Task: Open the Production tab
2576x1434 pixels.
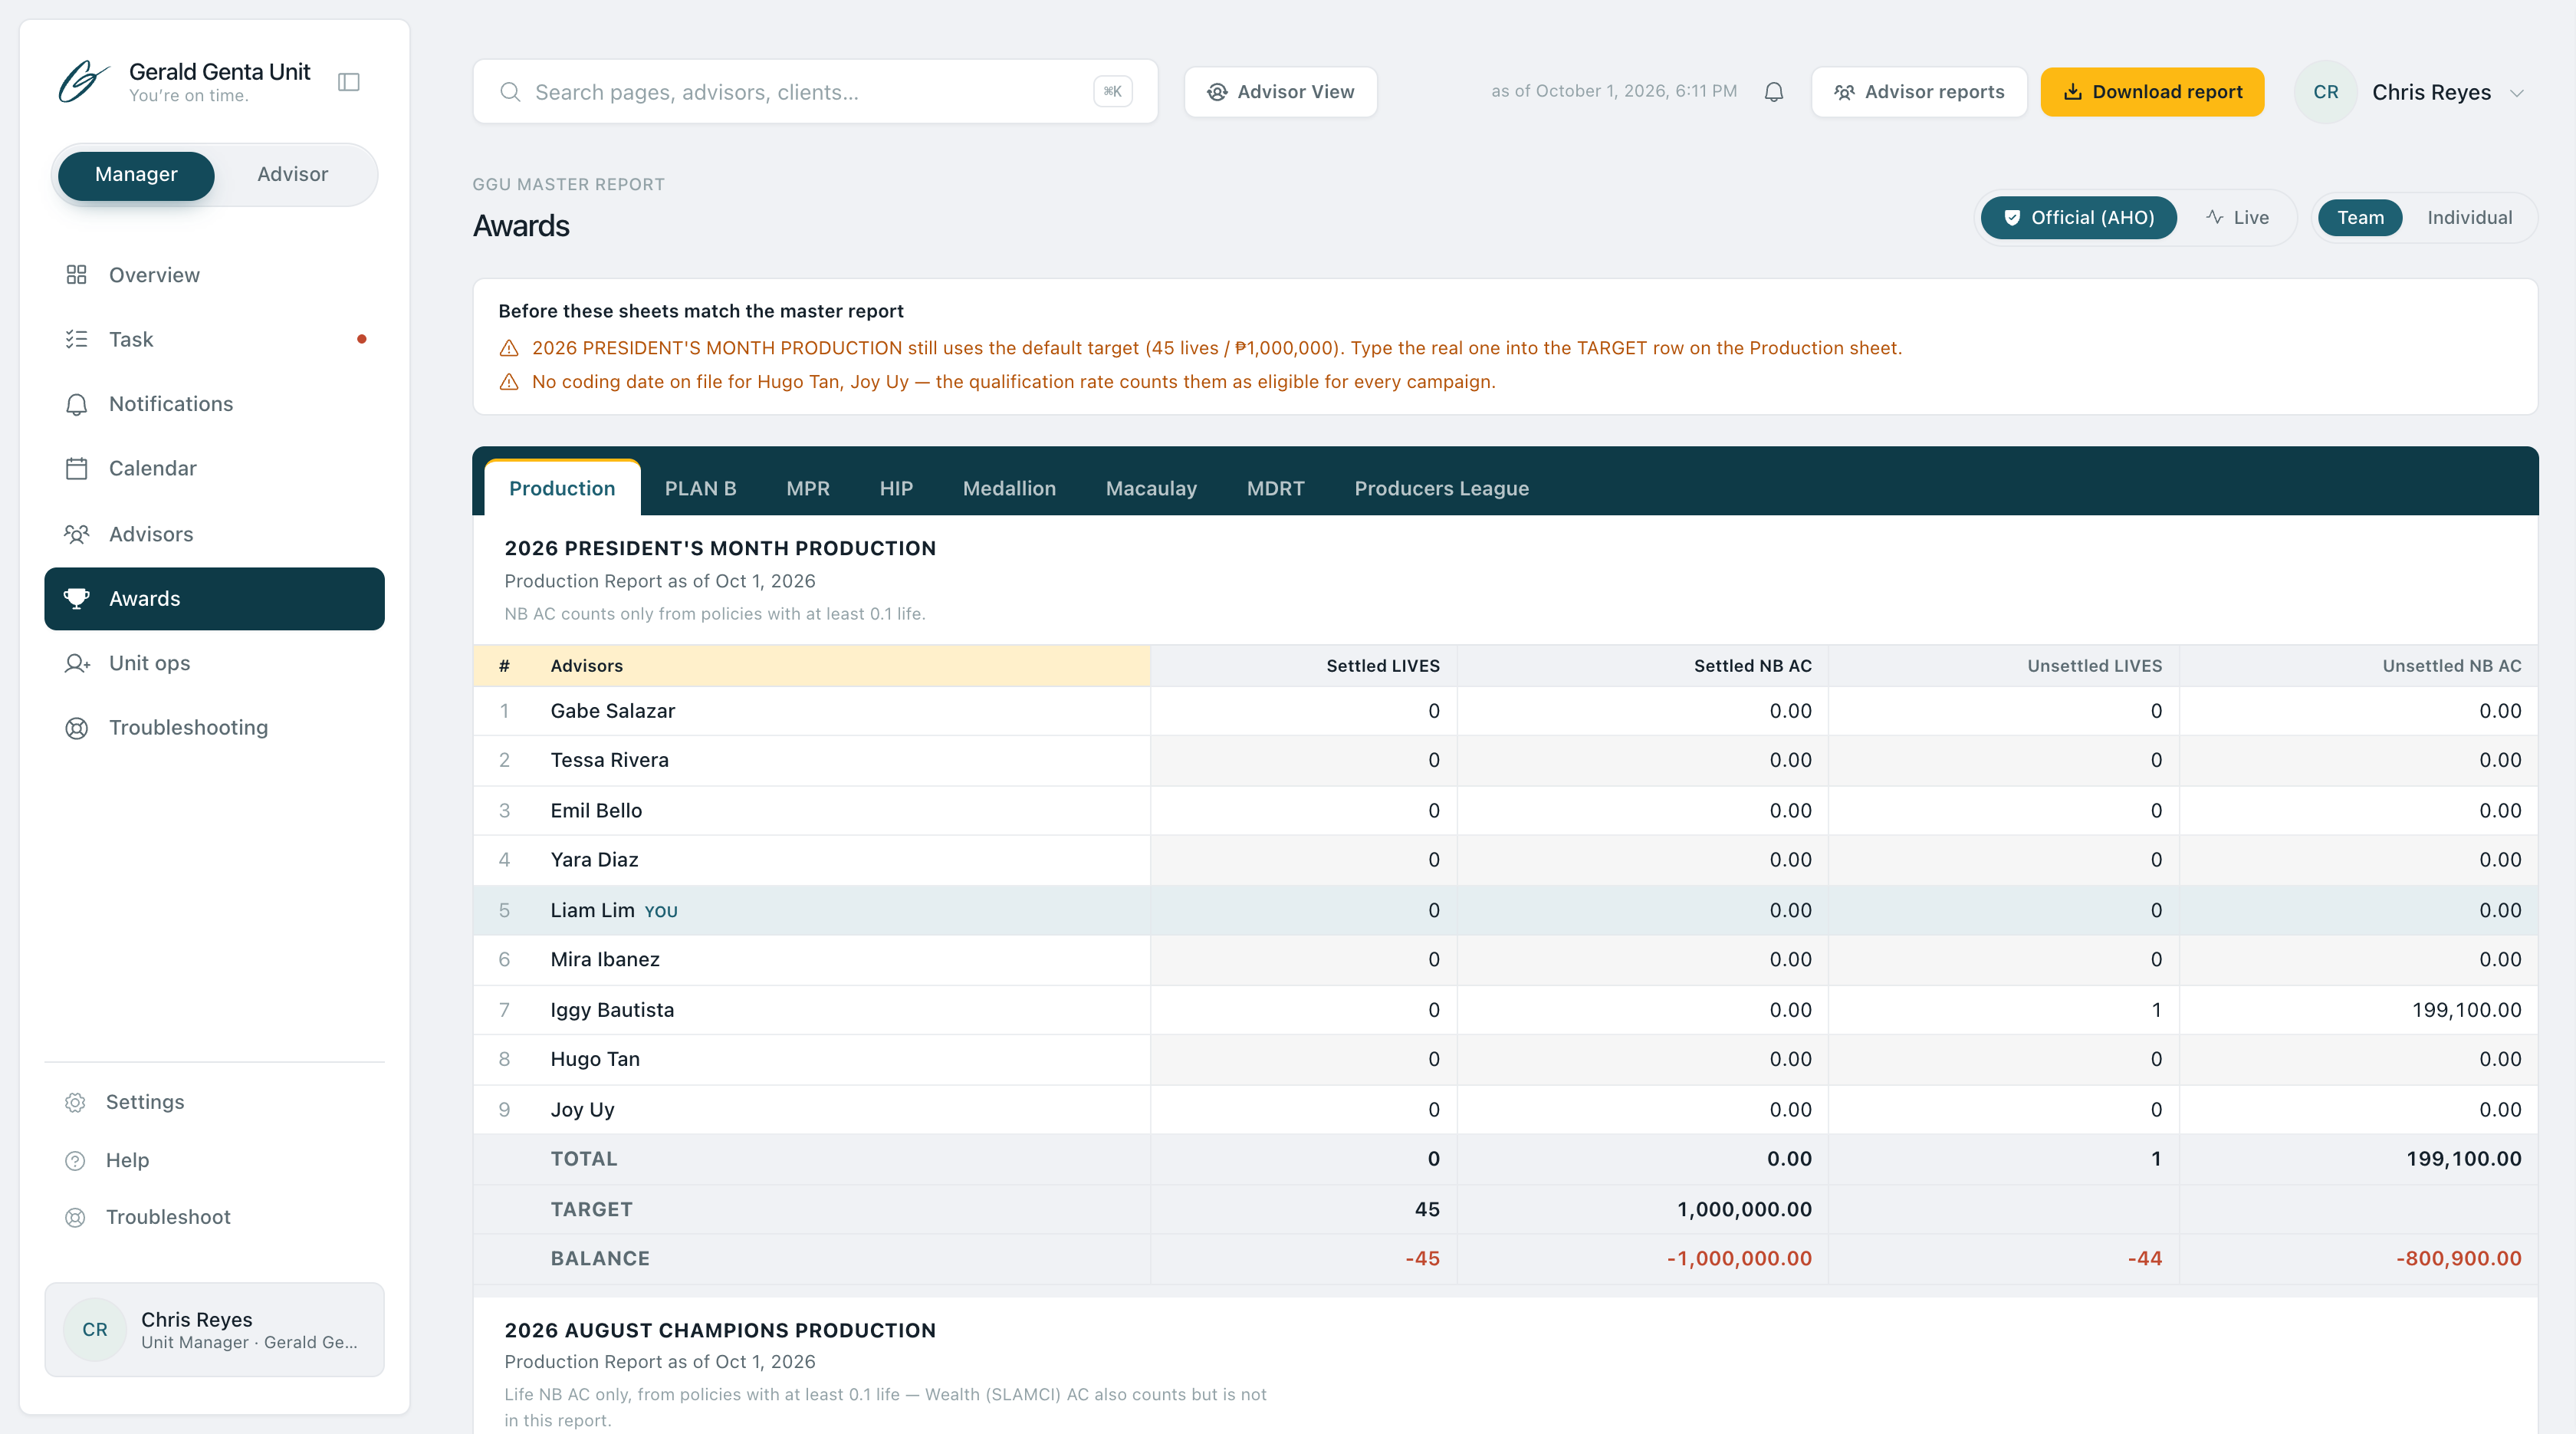Action: tap(562, 488)
